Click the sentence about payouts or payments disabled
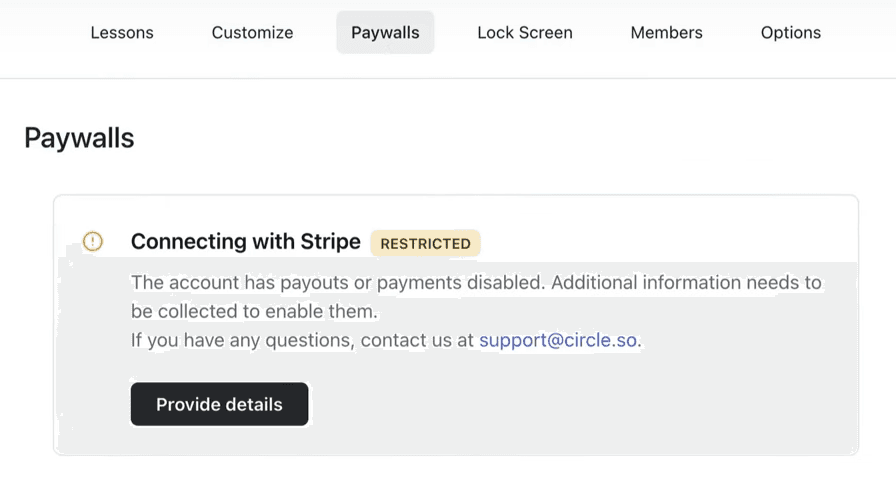Viewport: 896px width, 482px height. point(338,282)
